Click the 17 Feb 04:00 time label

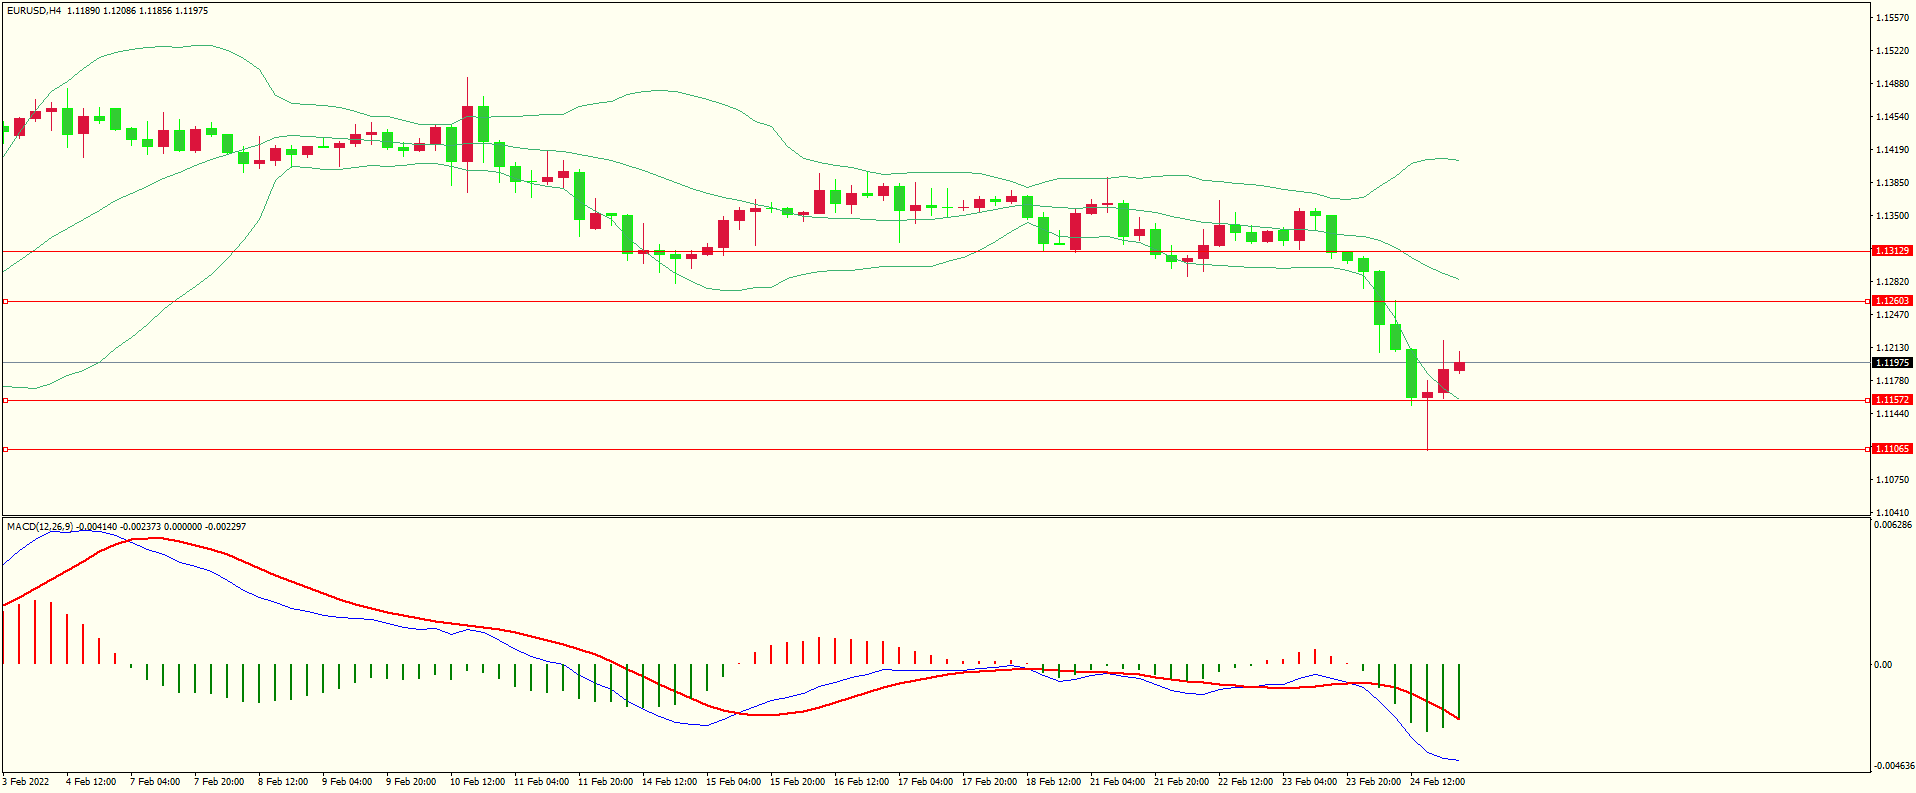[925, 782]
